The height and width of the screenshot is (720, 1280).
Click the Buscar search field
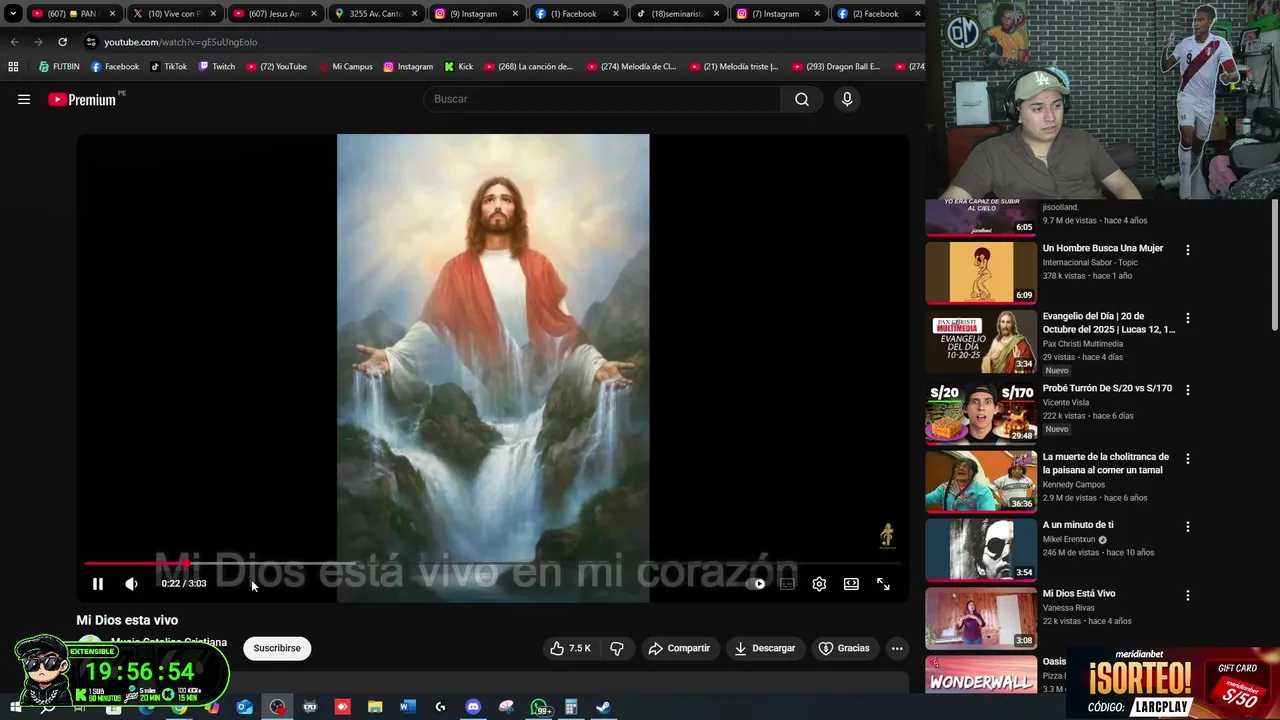602,99
